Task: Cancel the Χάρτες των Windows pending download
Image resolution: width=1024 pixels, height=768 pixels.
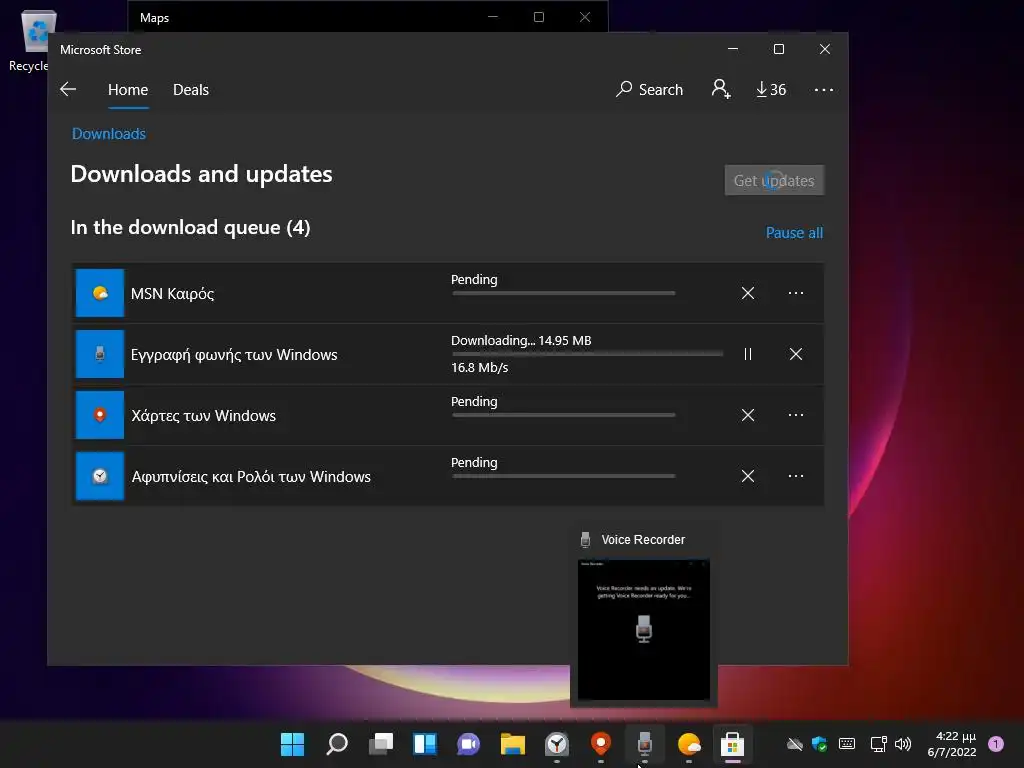Action: (x=748, y=415)
